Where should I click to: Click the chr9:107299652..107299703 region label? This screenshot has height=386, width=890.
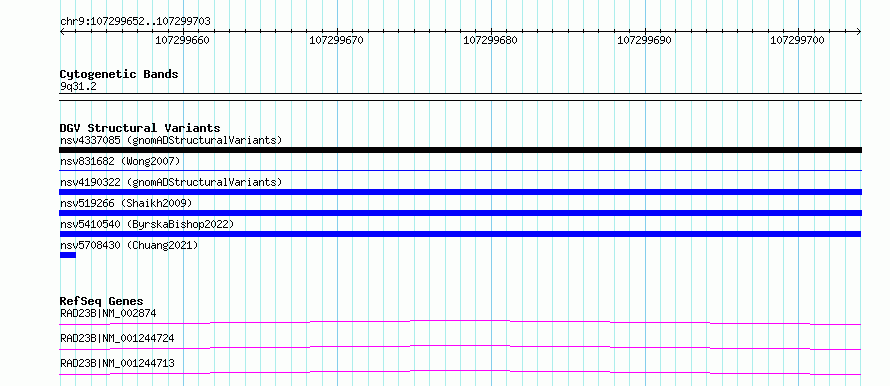click(135, 22)
